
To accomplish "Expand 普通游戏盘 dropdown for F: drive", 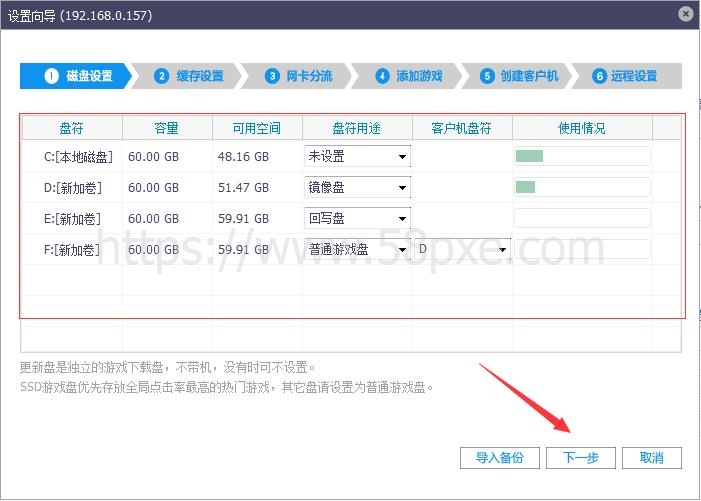I will [357, 249].
